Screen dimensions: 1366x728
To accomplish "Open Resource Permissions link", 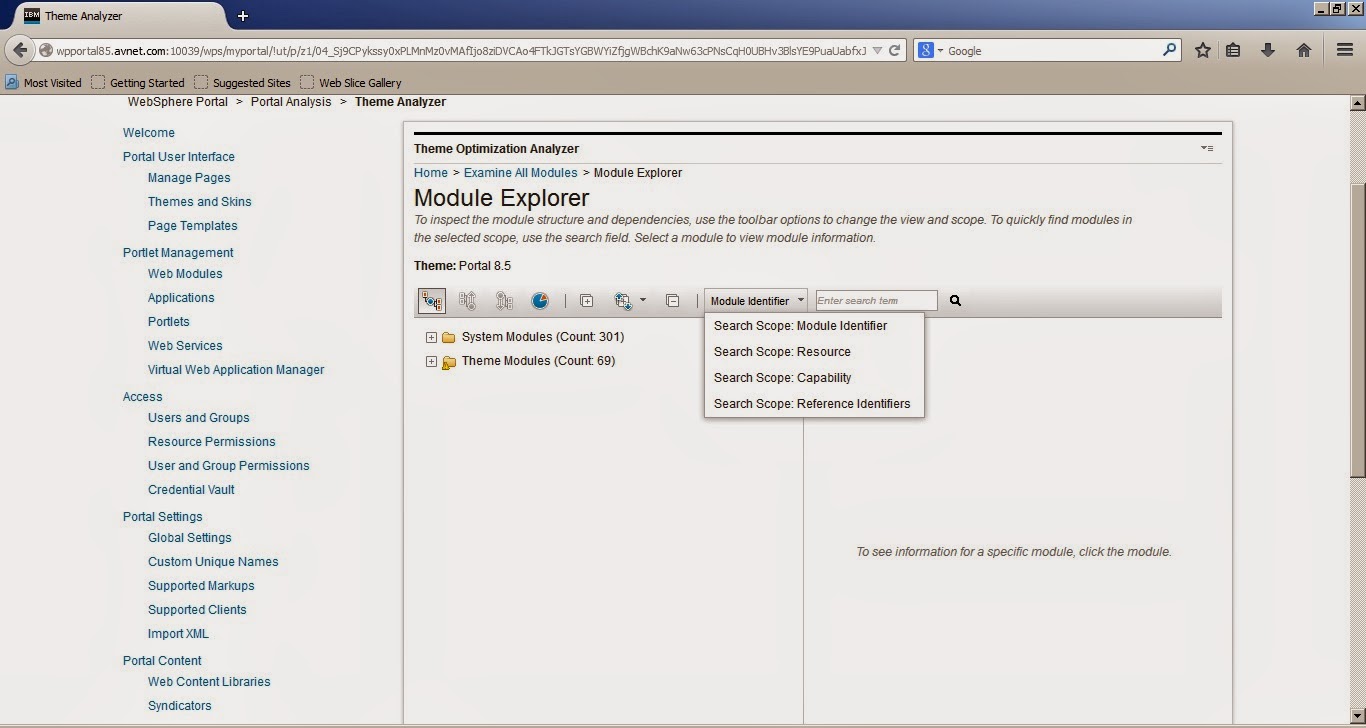I will point(212,442).
